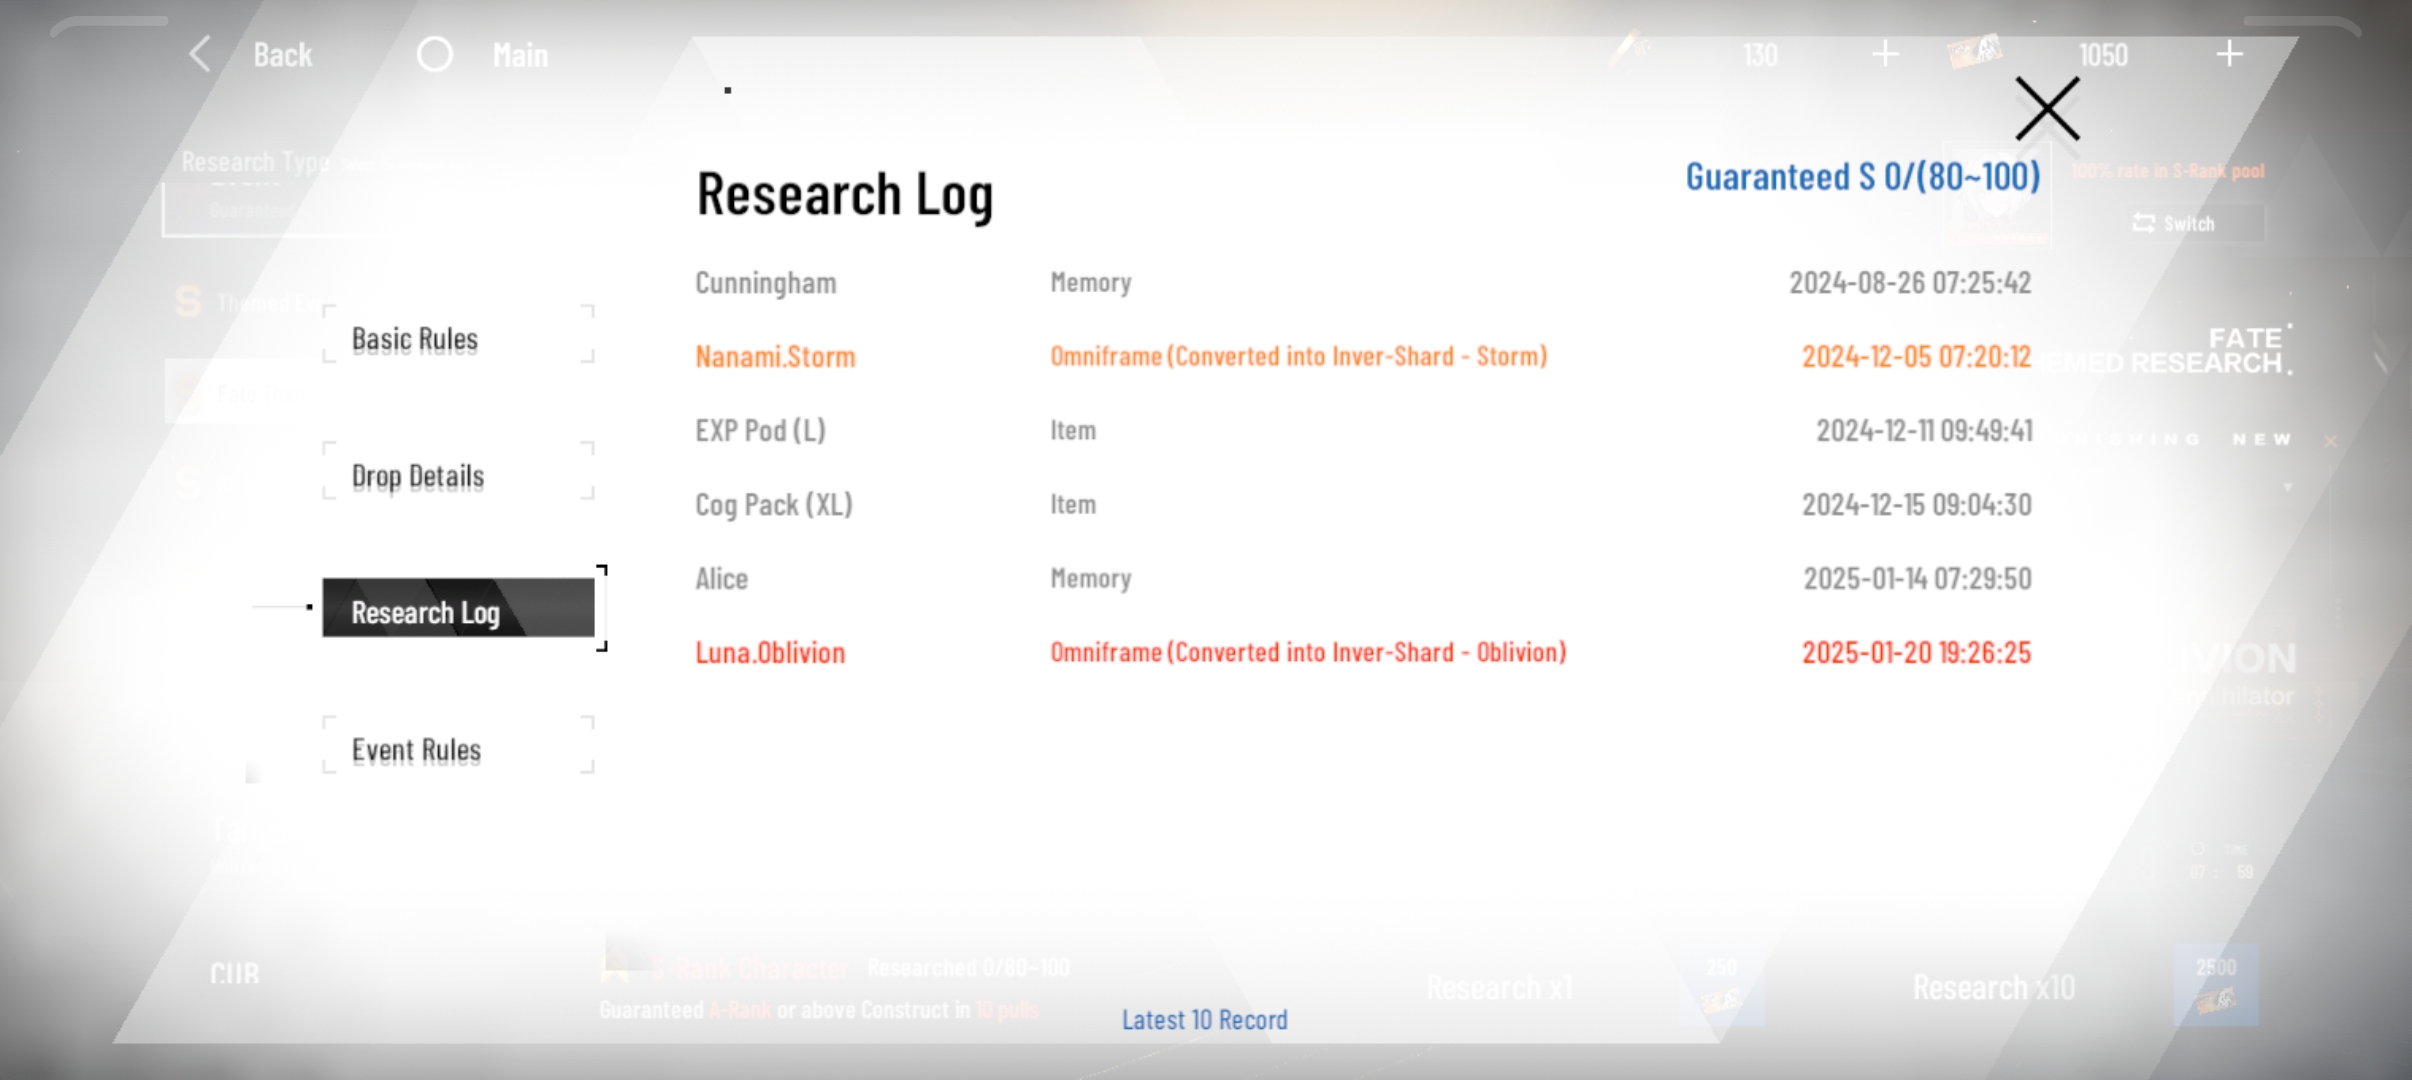Close the Research Log popup
Screen dimensions: 2412x1080
(x=2047, y=108)
